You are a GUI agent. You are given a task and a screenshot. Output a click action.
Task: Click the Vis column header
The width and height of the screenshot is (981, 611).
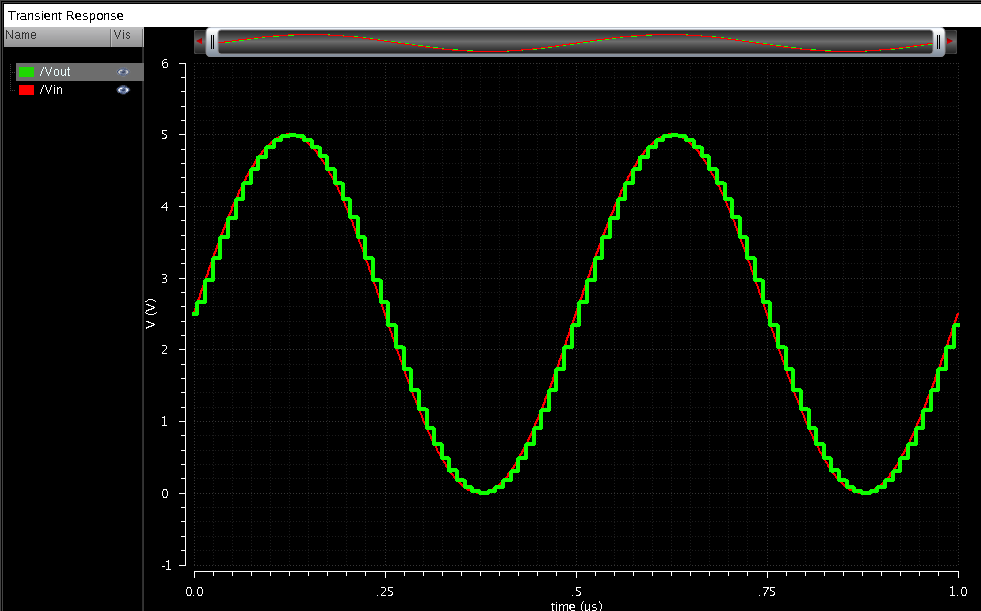(x=121, y=35)
